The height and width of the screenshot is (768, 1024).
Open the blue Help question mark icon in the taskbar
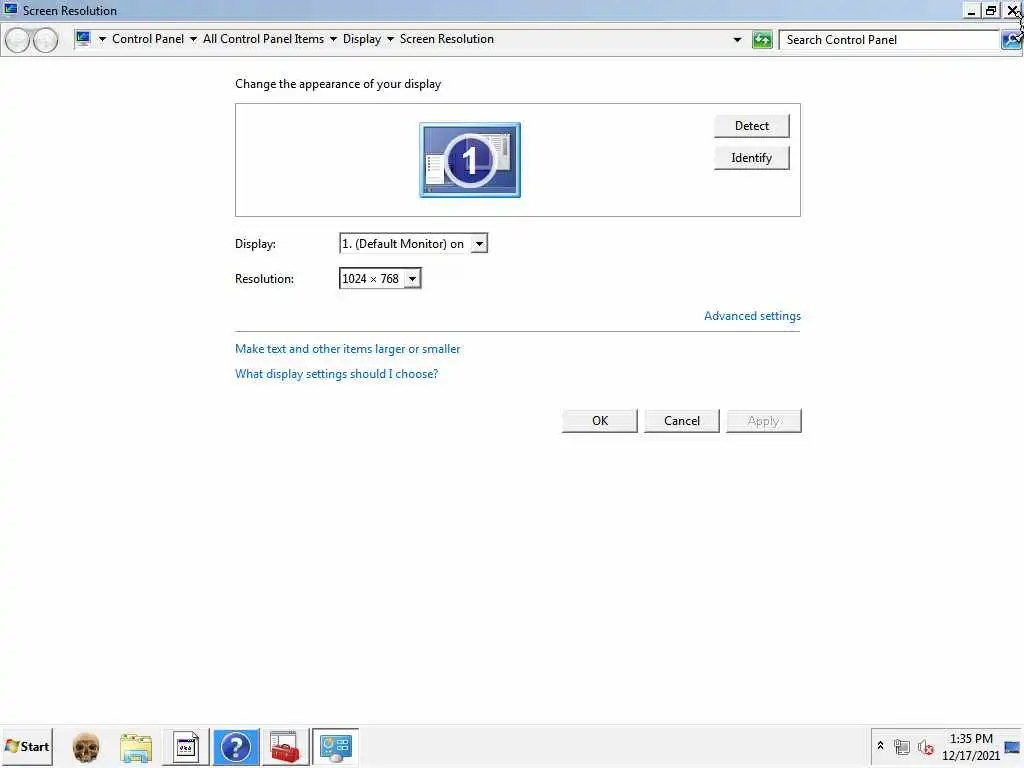[236, 747]
